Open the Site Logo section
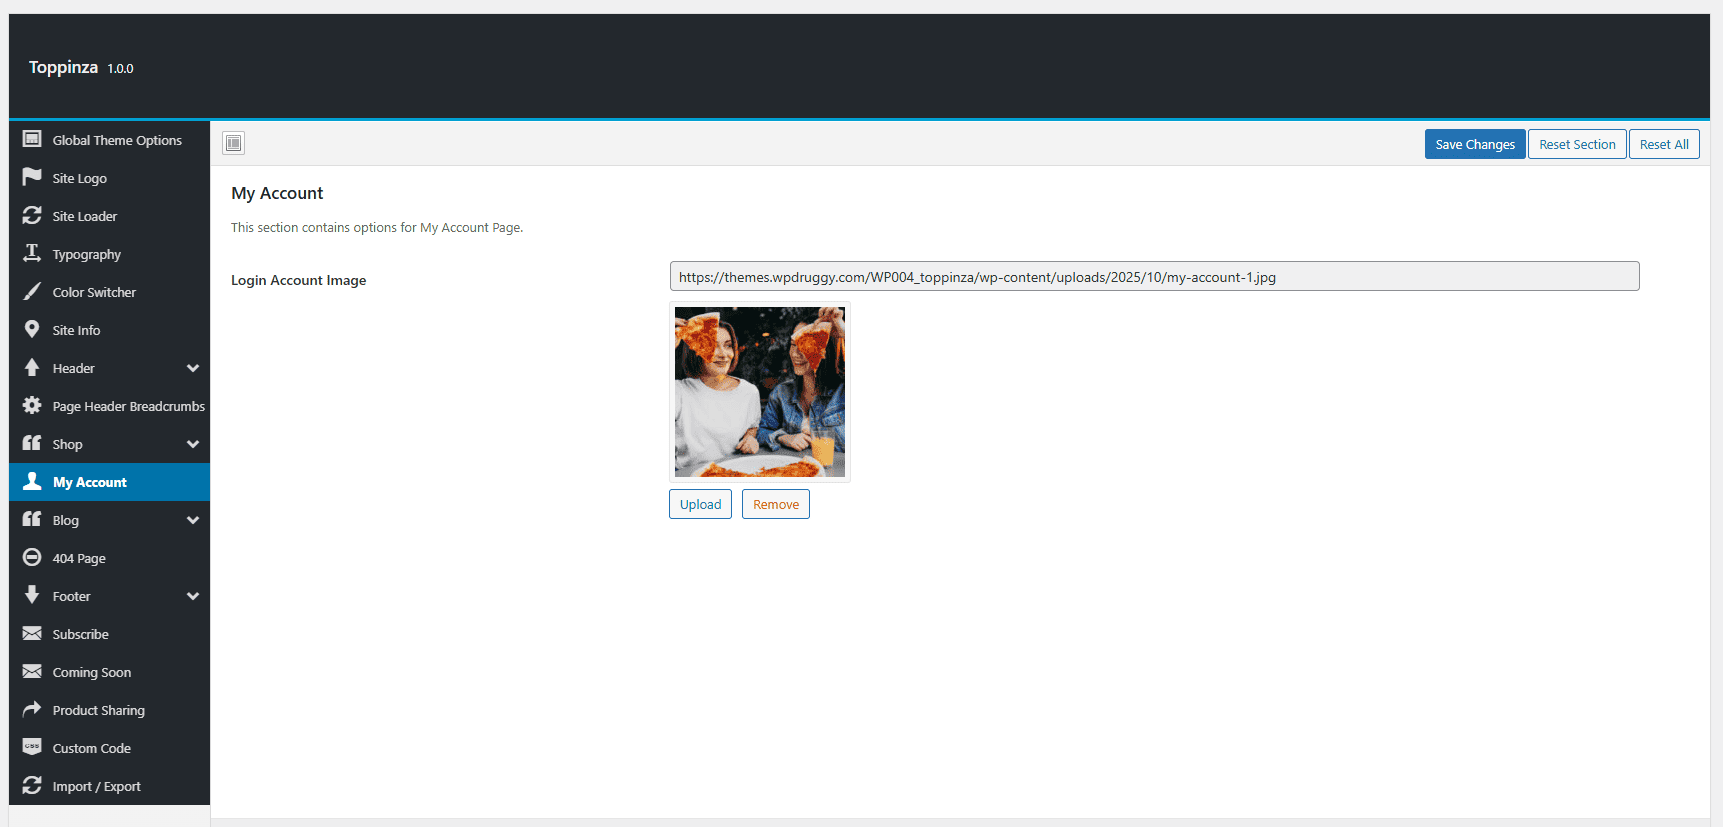The image size is (1723, 827). [x=109, y=178]
